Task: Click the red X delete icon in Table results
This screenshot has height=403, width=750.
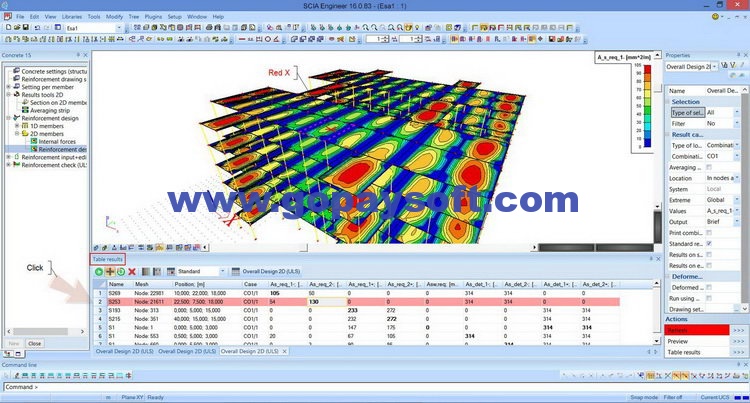Action: point(132,272)
